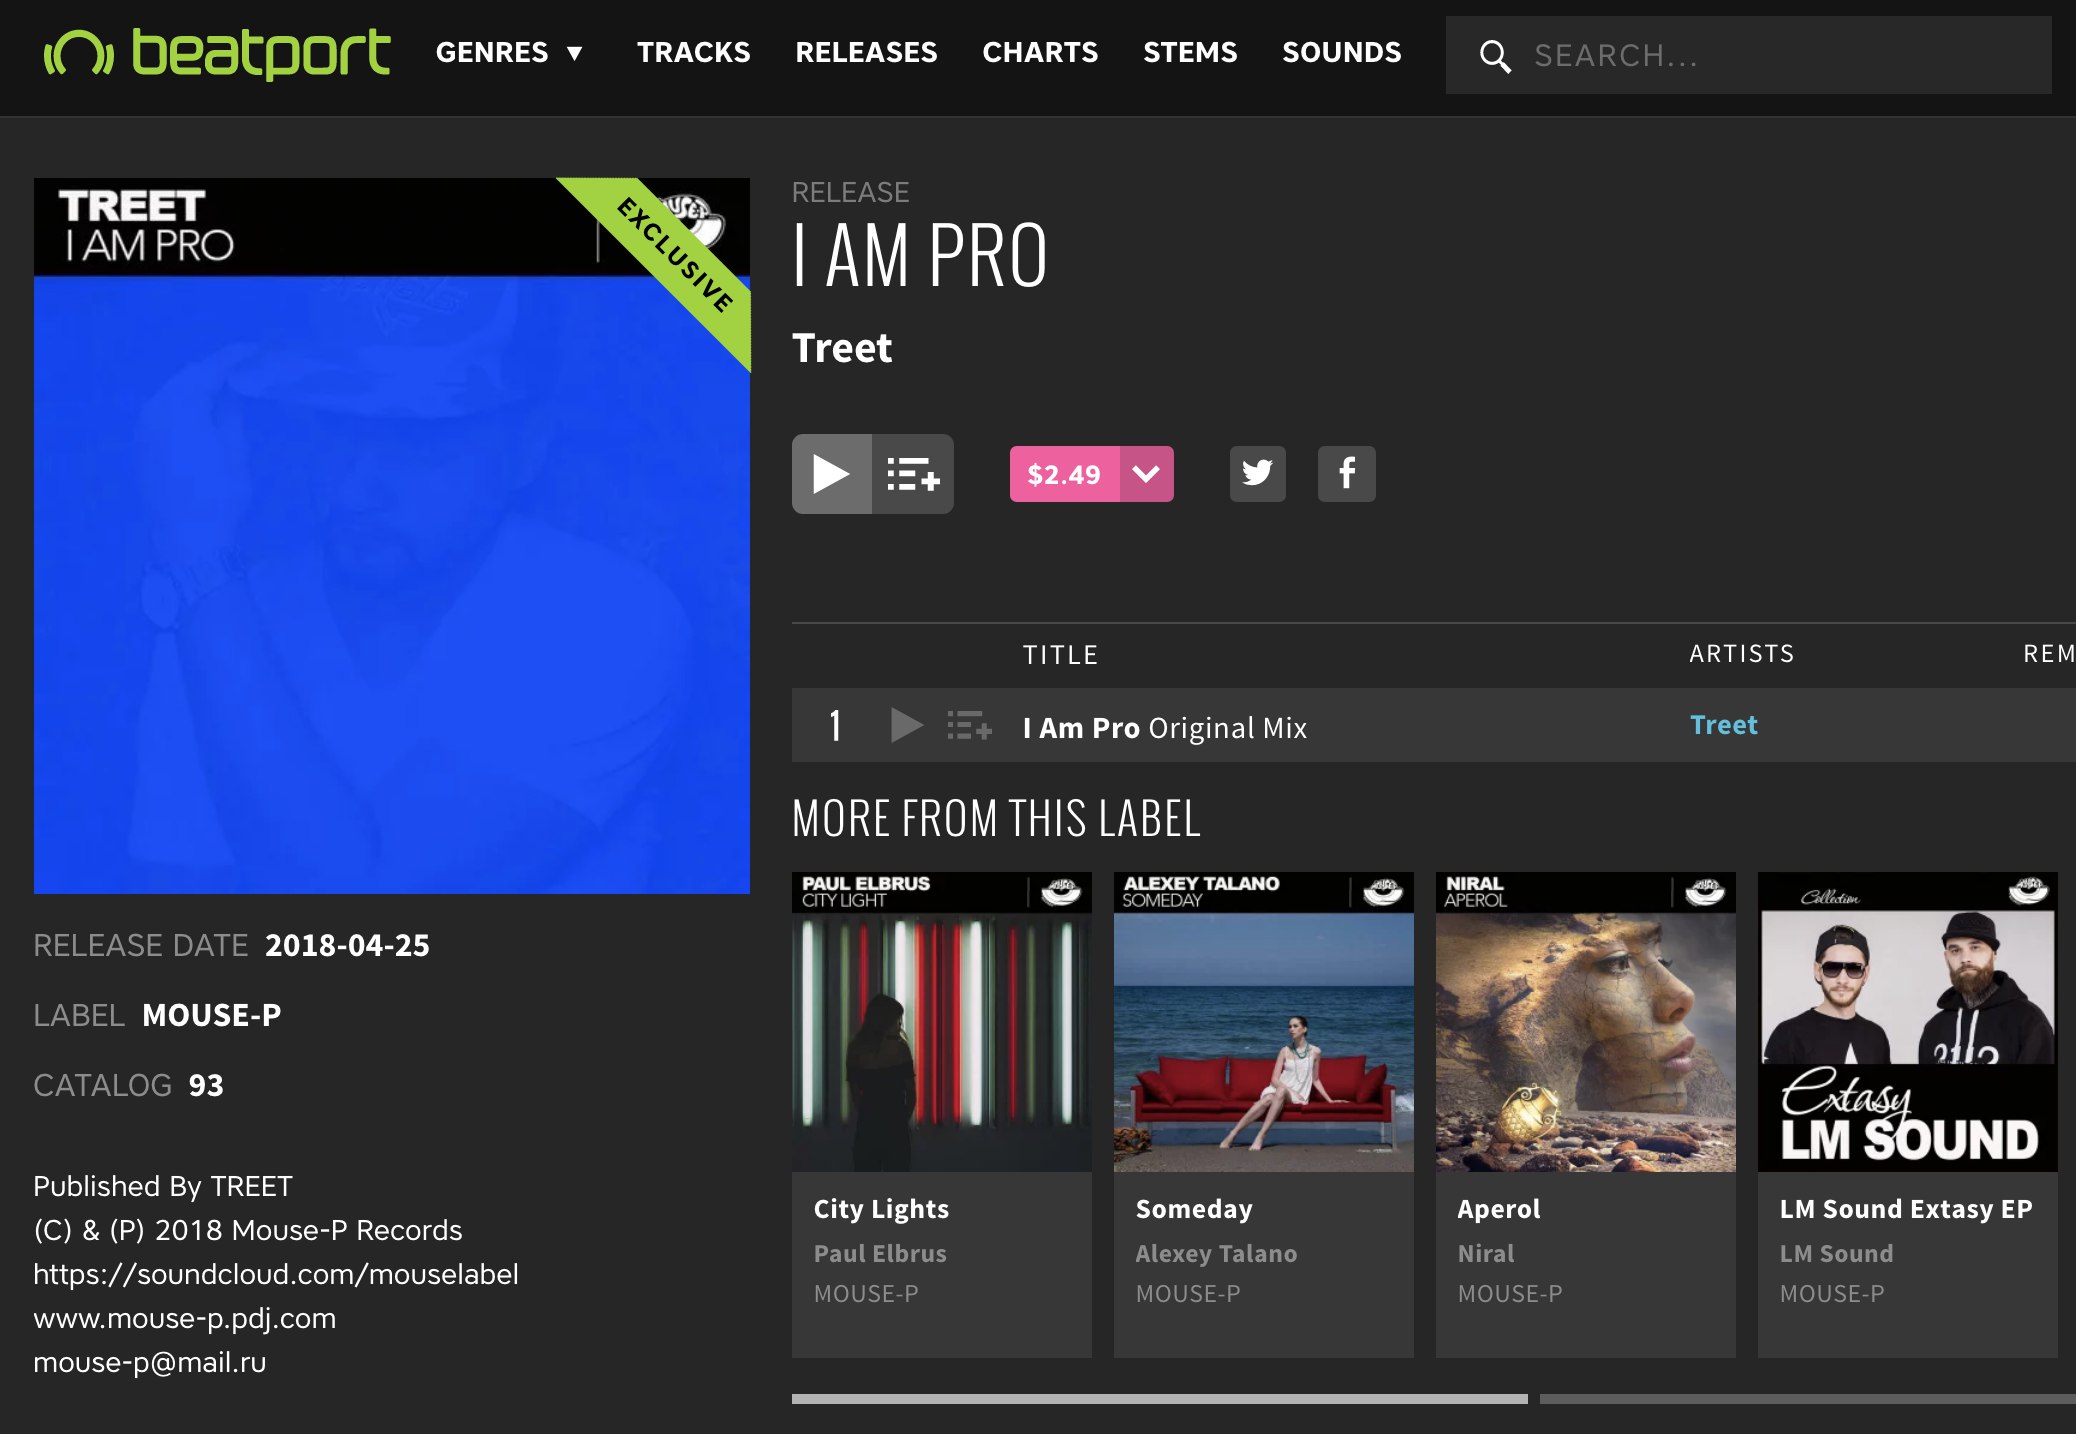
Task: Expand the Genres dropdown menu
Action: pyautogui.click(x=509, y=52)
